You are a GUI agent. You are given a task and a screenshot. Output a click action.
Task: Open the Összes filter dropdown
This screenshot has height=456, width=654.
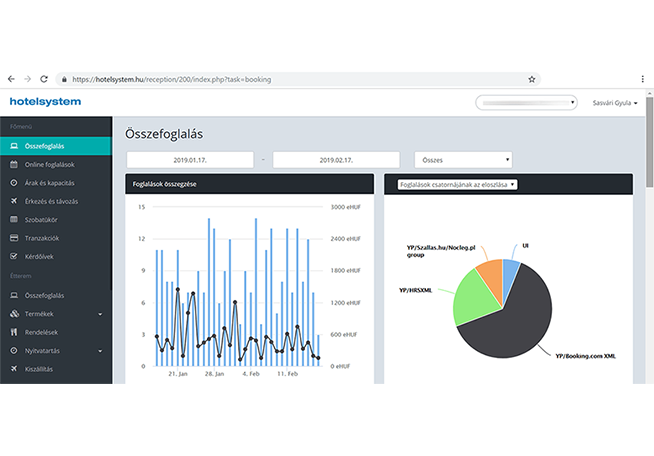[463, 159]
